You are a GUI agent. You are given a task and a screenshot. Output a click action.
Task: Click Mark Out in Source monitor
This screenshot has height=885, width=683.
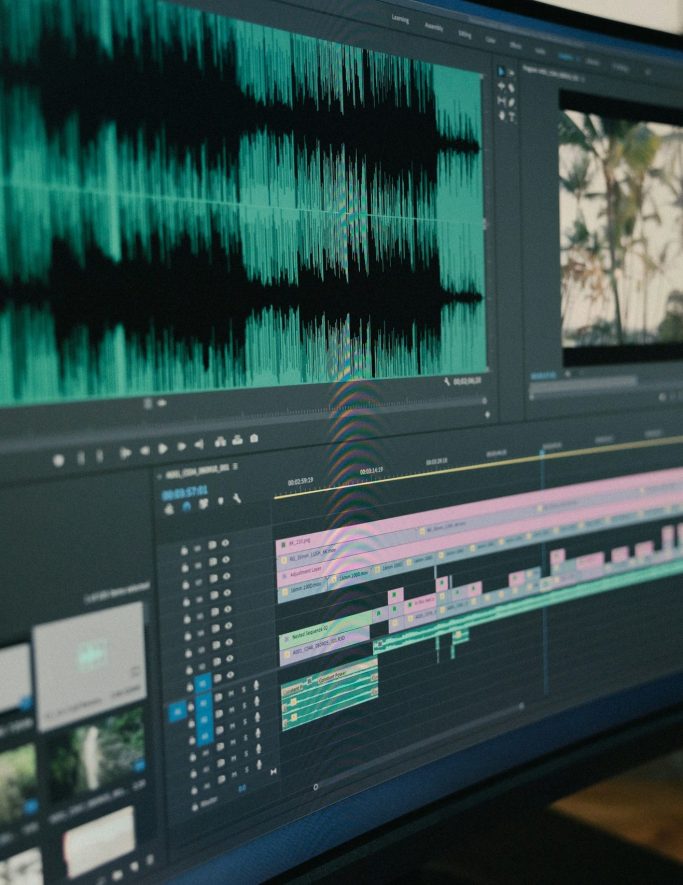tap(99, 455)
